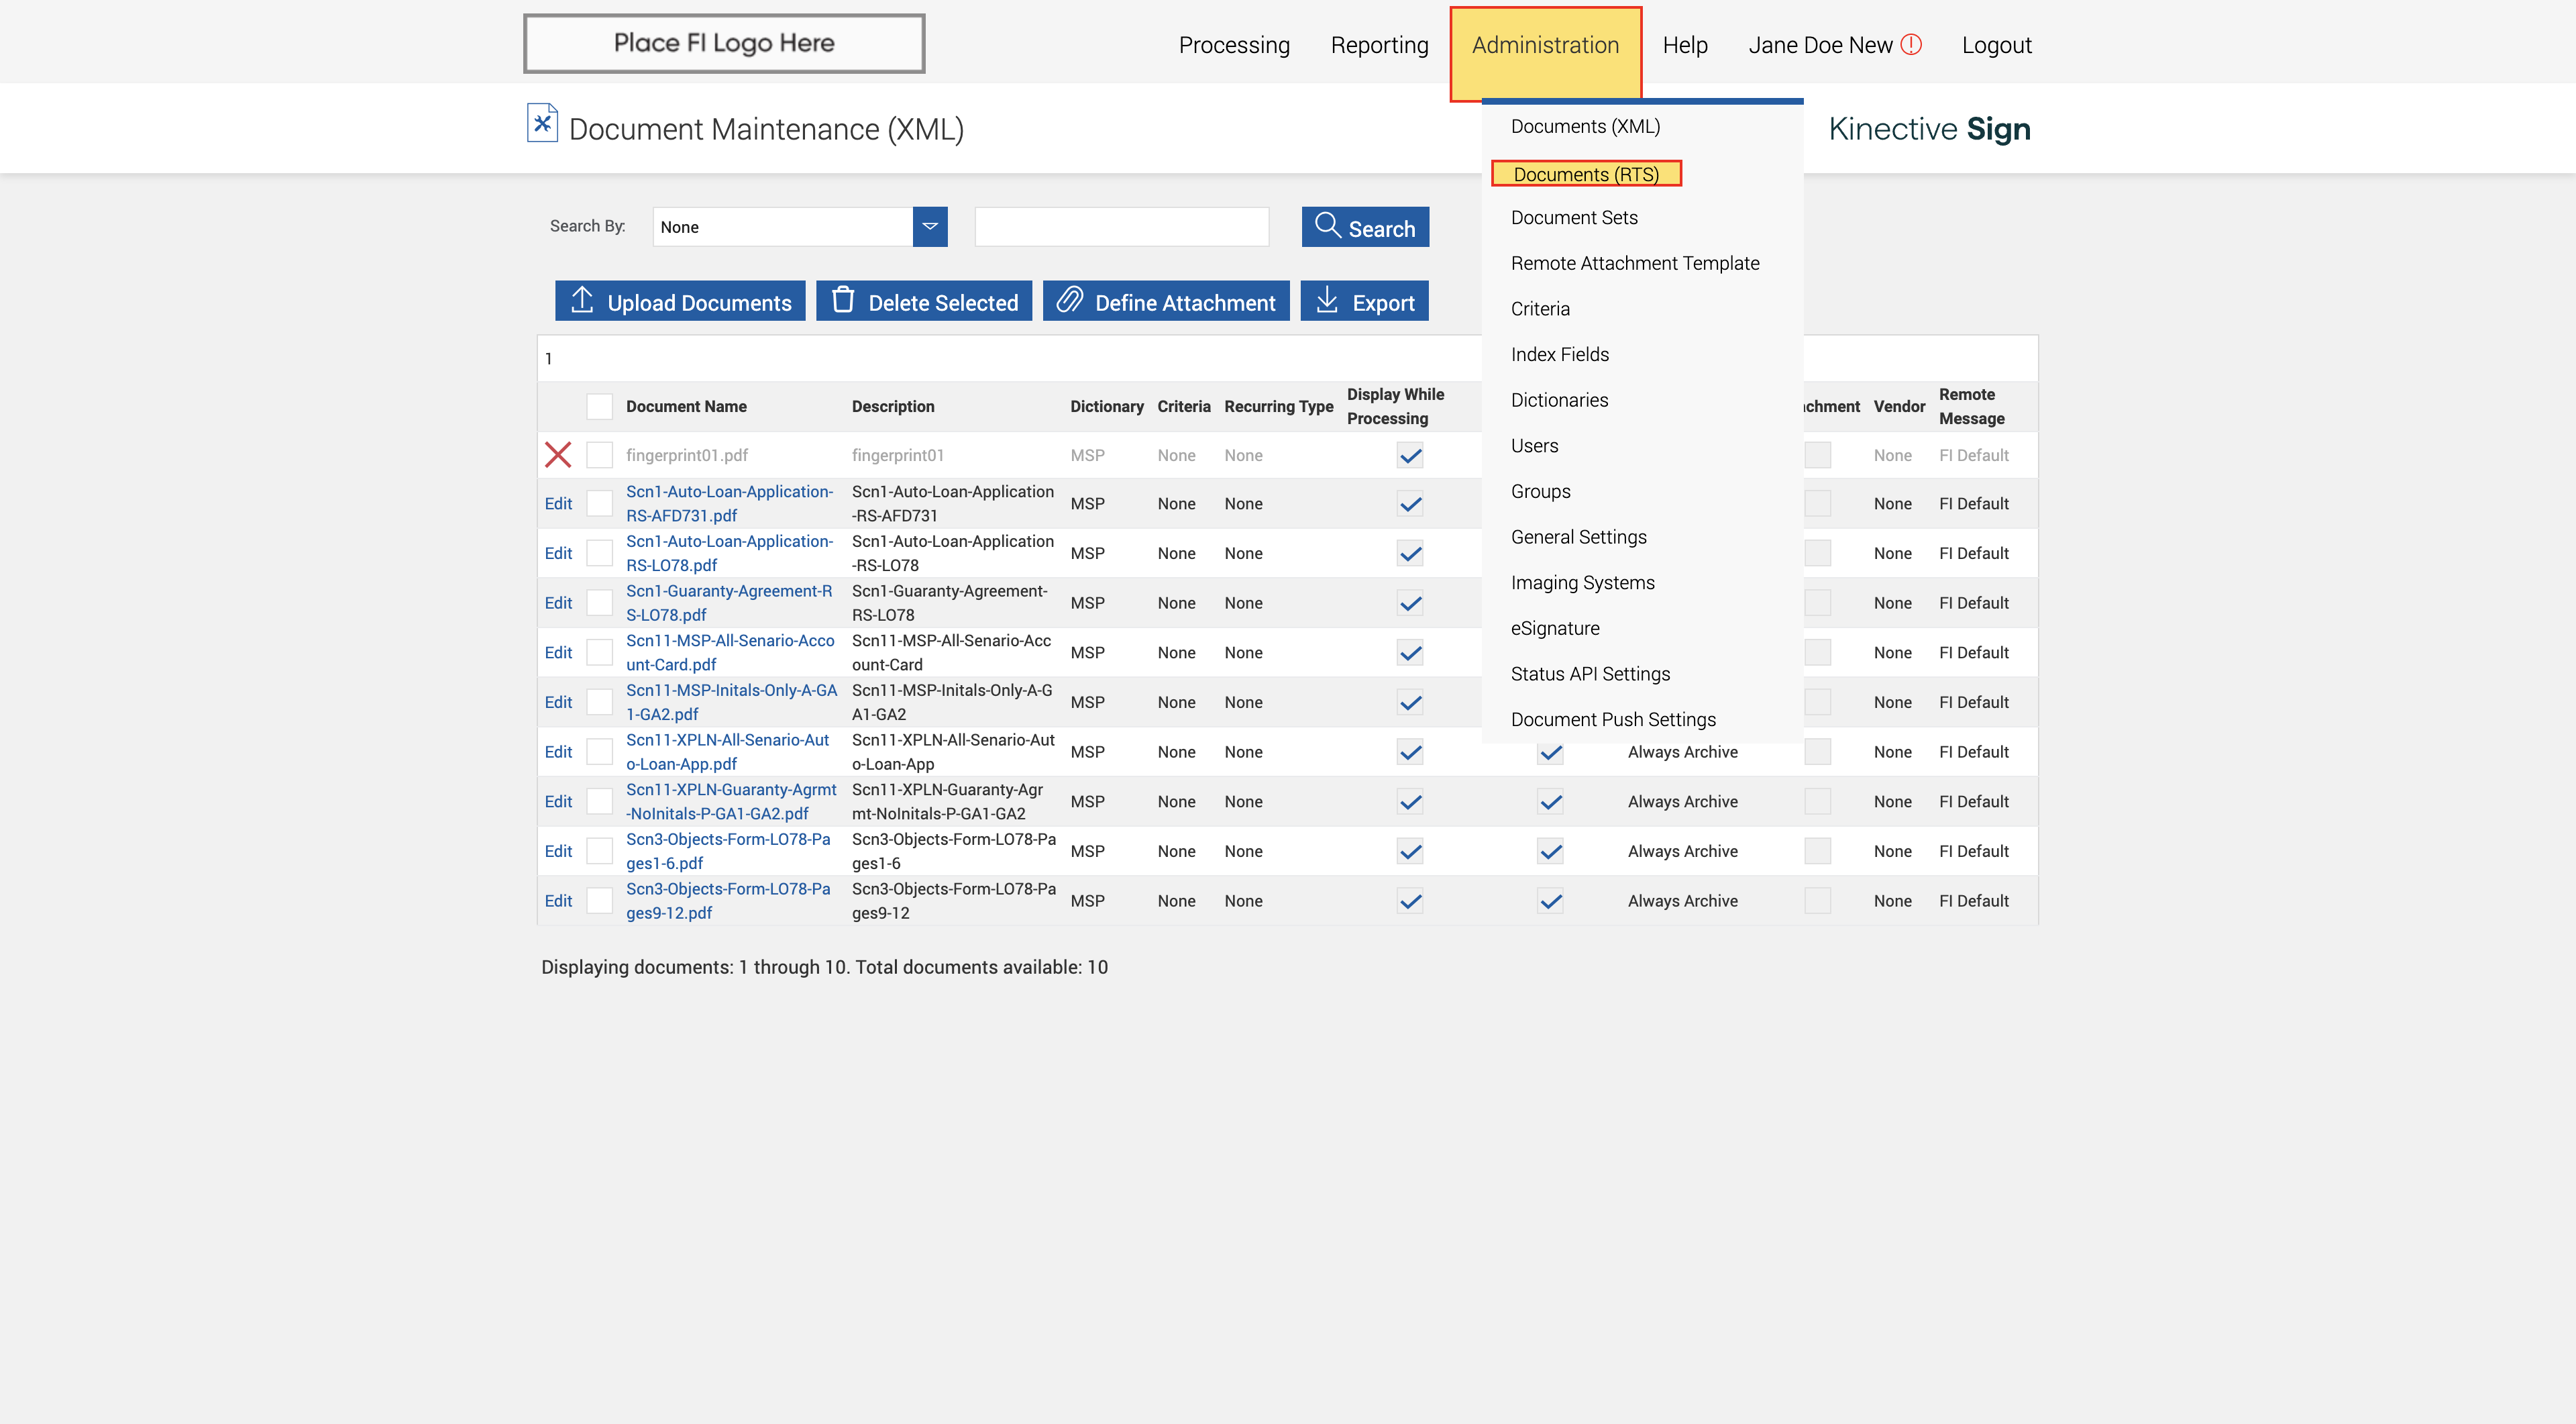Tick the select-all checkbox in table header
2576x1424 pixels.
[x=599, y=406]
